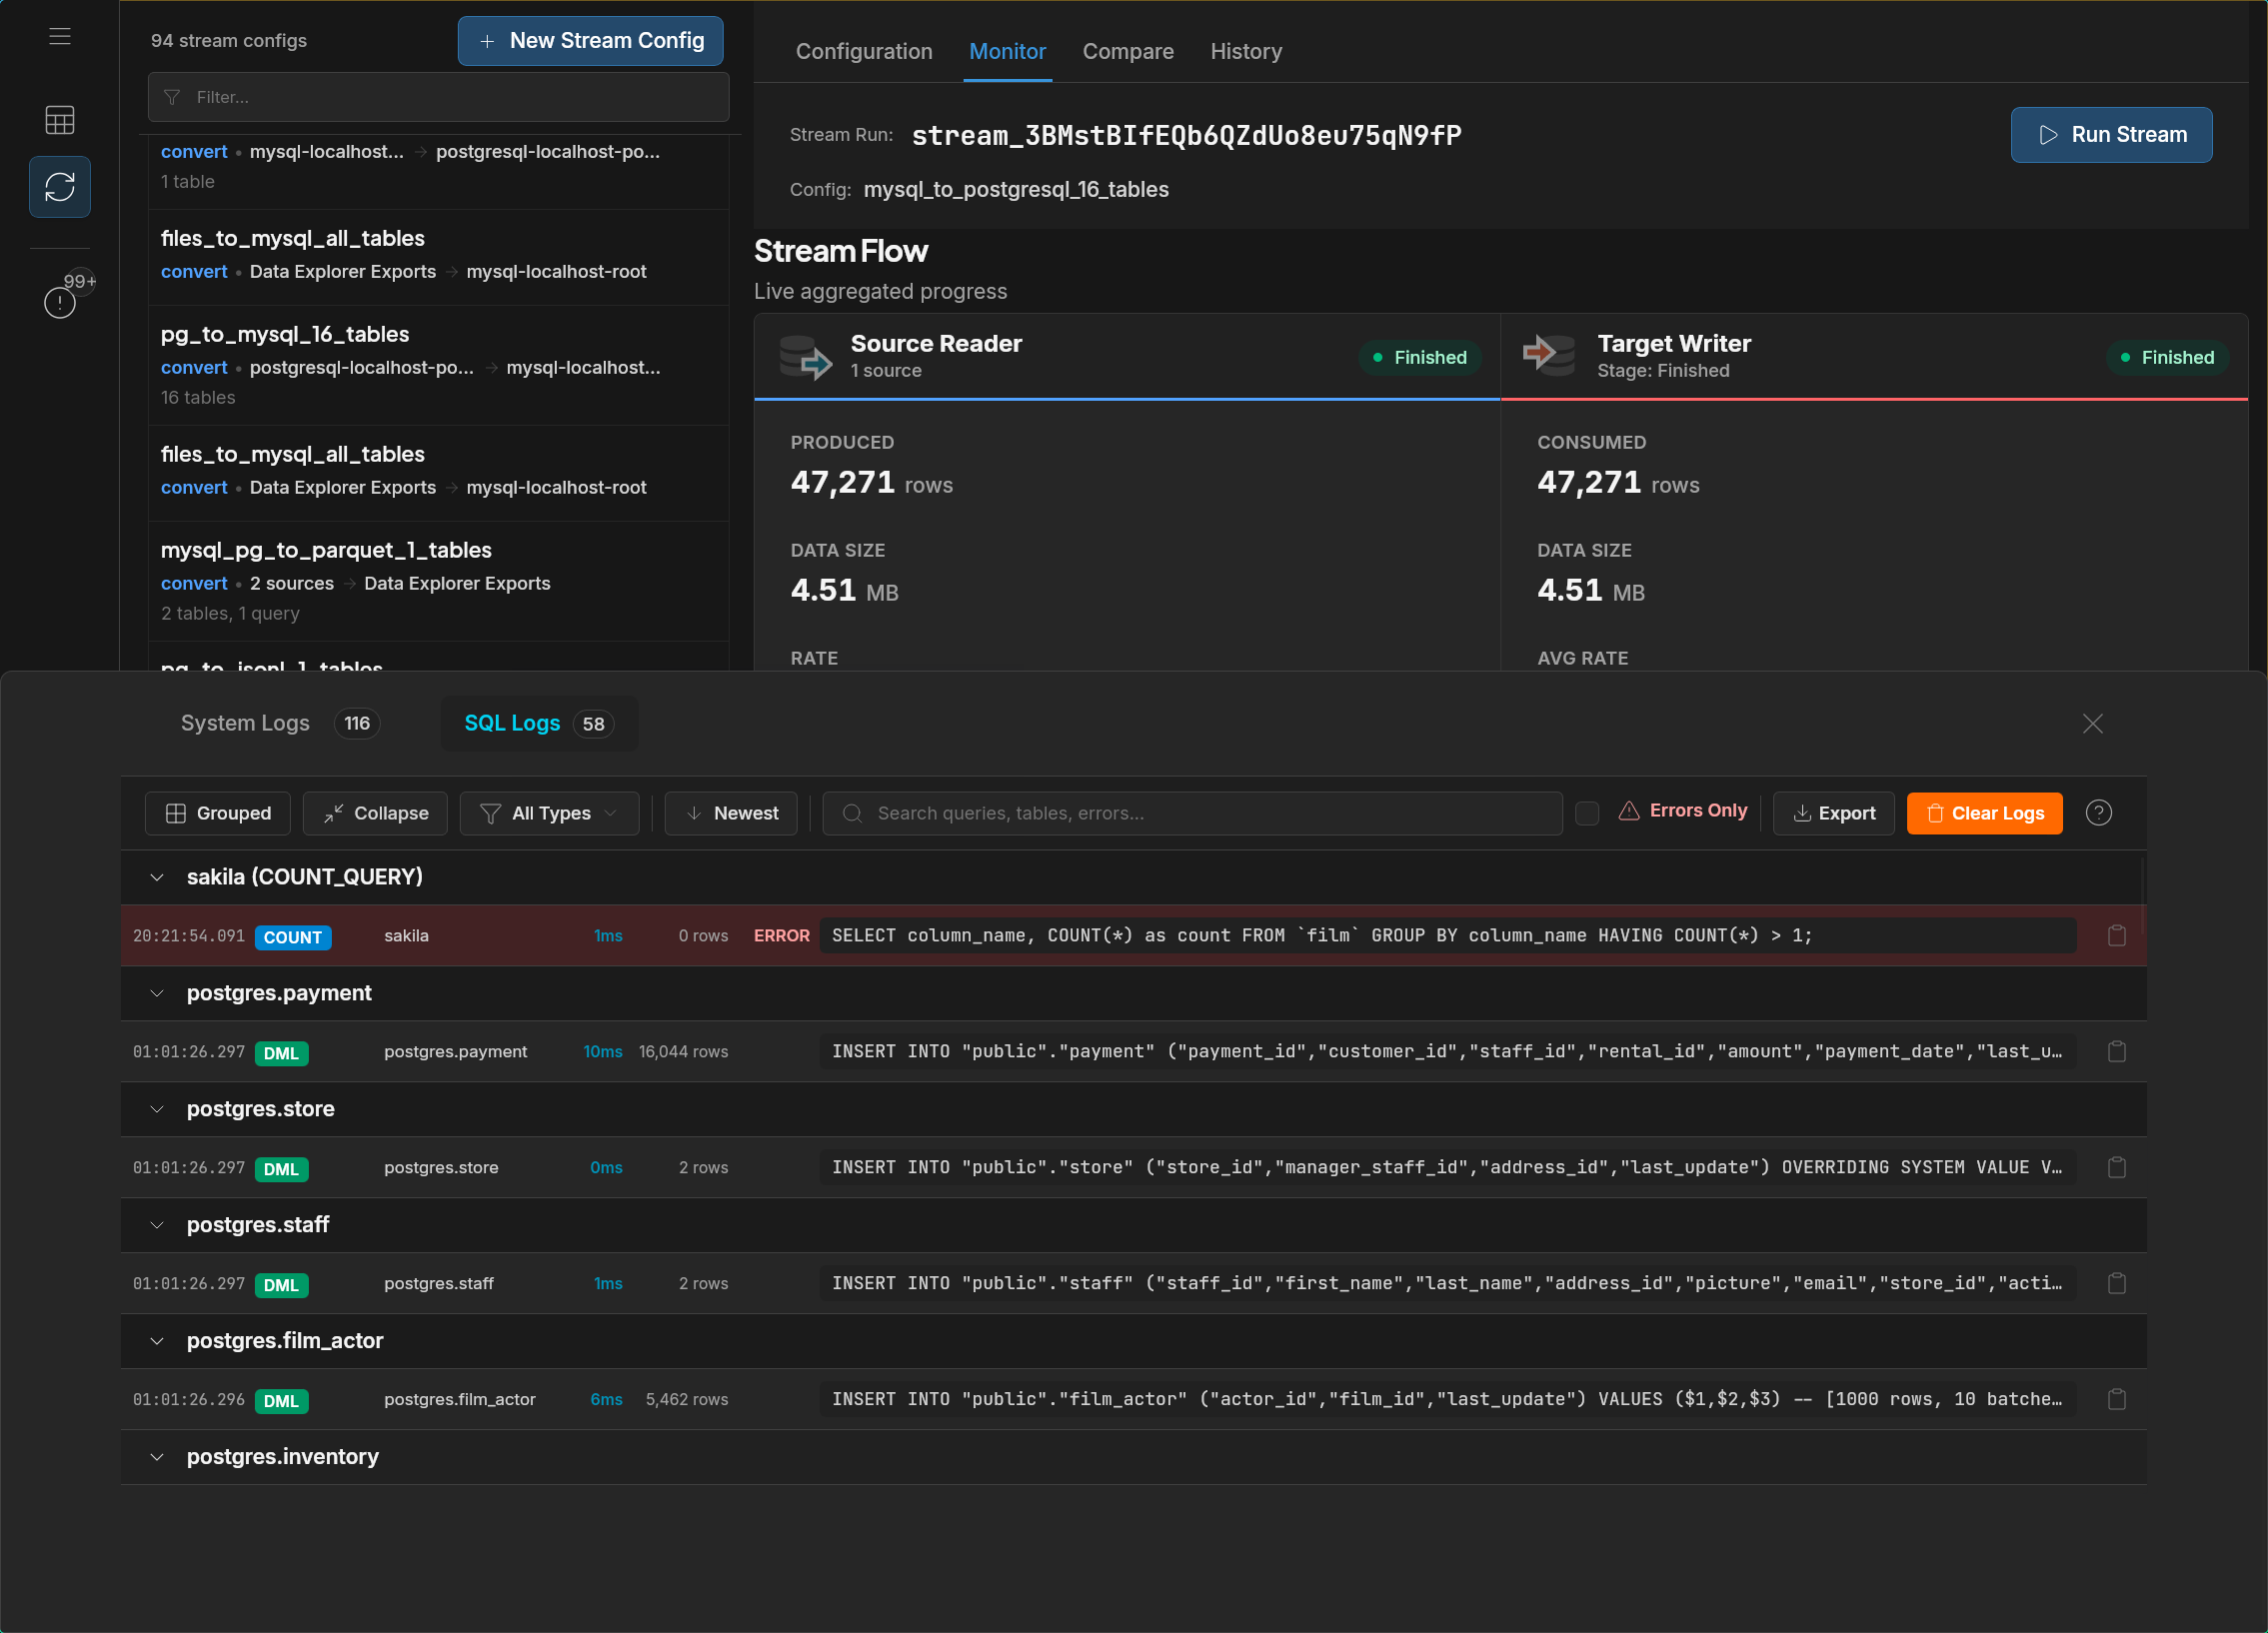Image resolution: width=2268 pixels, height=1633 pixels.
Task: Select first files_to_mysql_all_tables config
Action: point(439,258)
